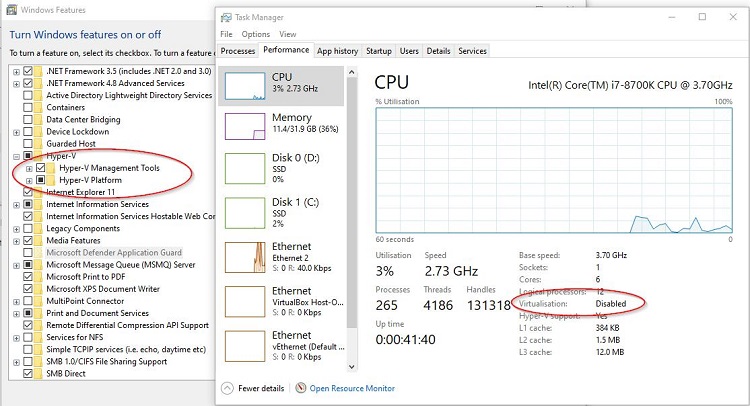
Task: Switch to Details tab
Action: pos(438,51)
